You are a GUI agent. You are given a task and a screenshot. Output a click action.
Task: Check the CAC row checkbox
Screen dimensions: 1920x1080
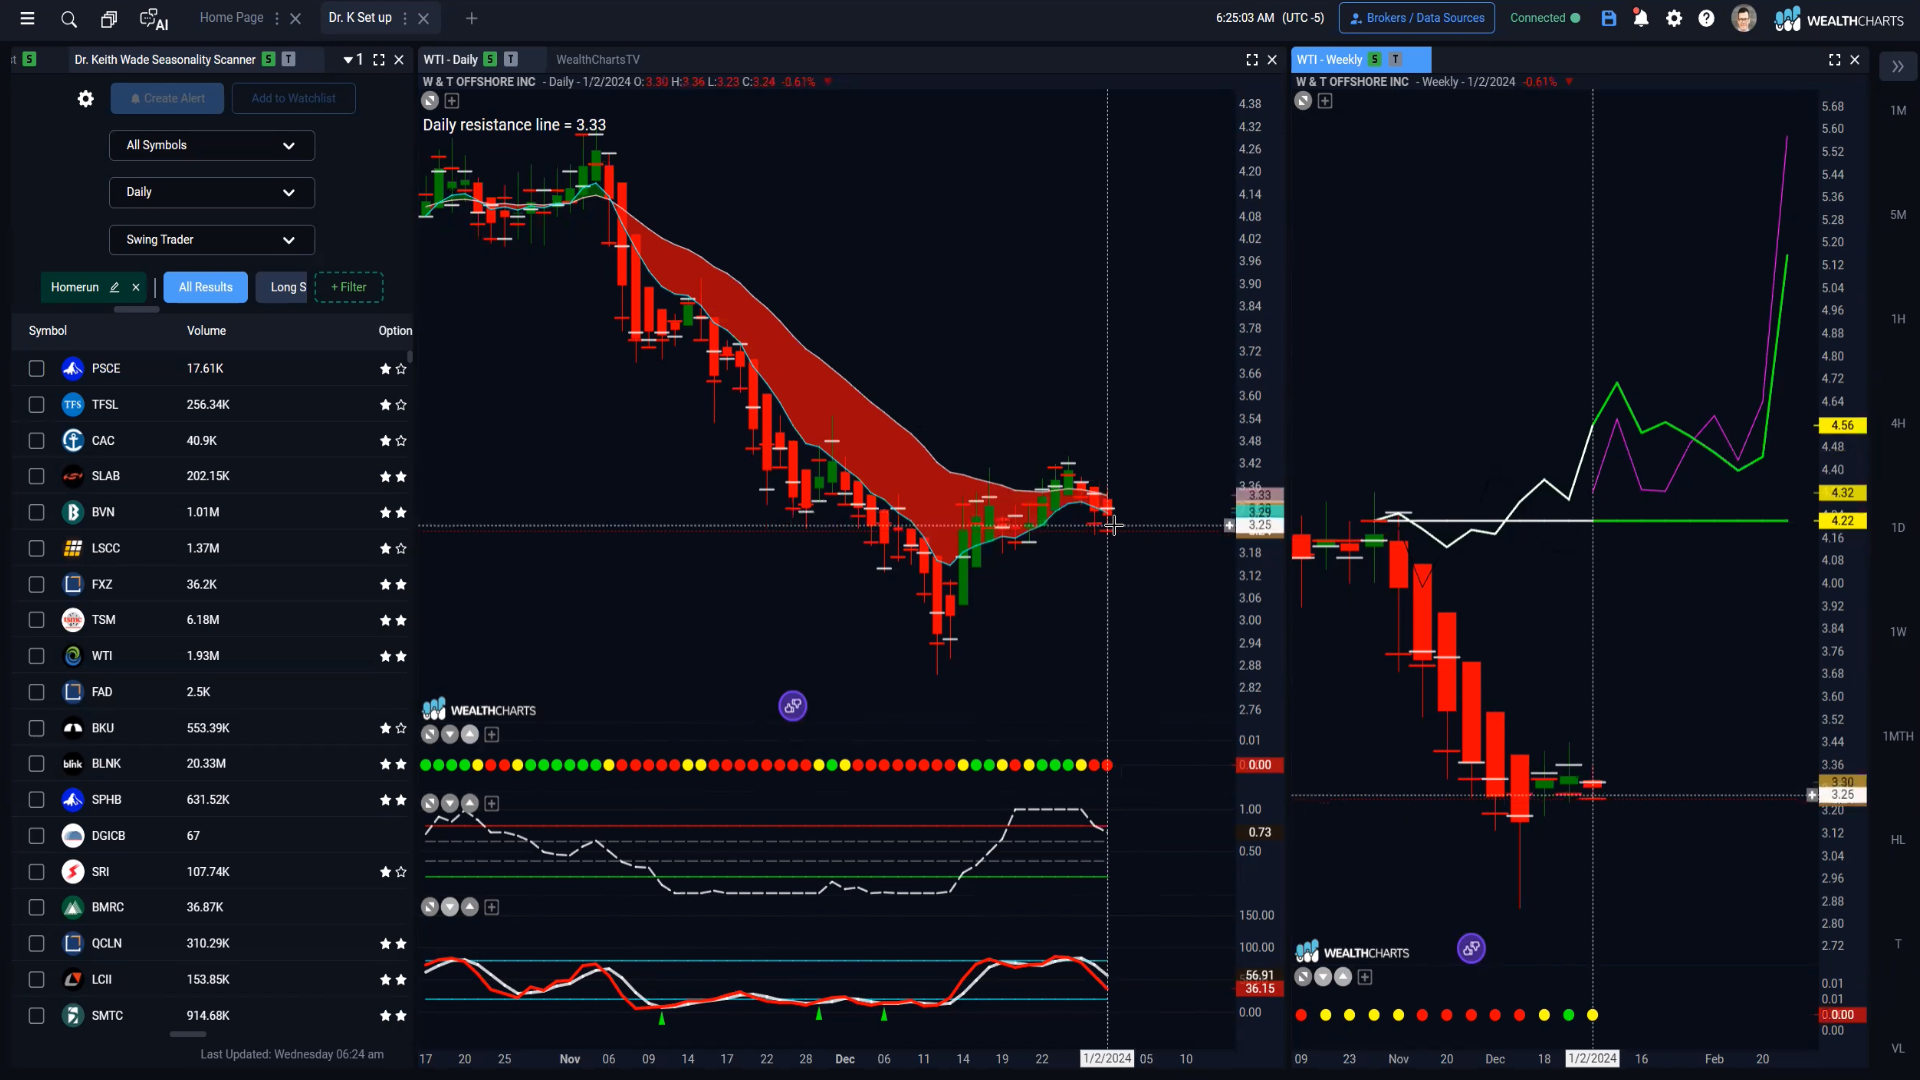(x=37, y=441)
